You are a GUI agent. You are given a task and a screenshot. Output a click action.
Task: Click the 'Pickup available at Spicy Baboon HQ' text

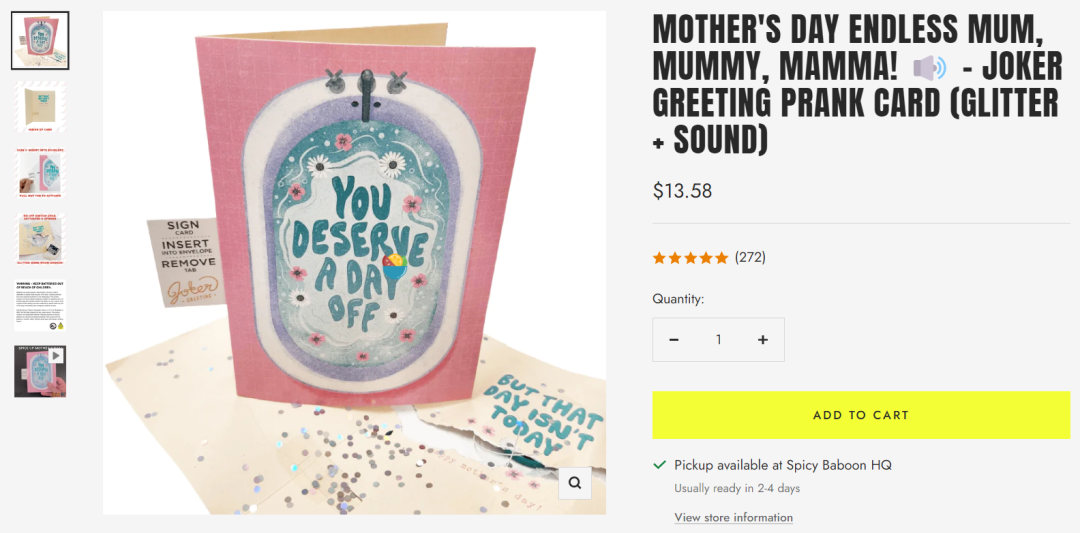[x=782, y=465]
